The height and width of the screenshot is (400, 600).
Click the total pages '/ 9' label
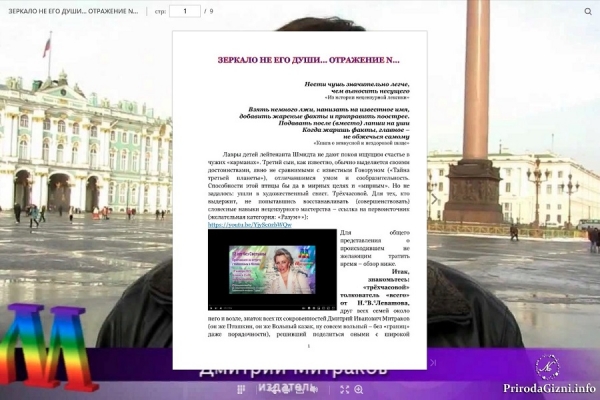[209, 11]
